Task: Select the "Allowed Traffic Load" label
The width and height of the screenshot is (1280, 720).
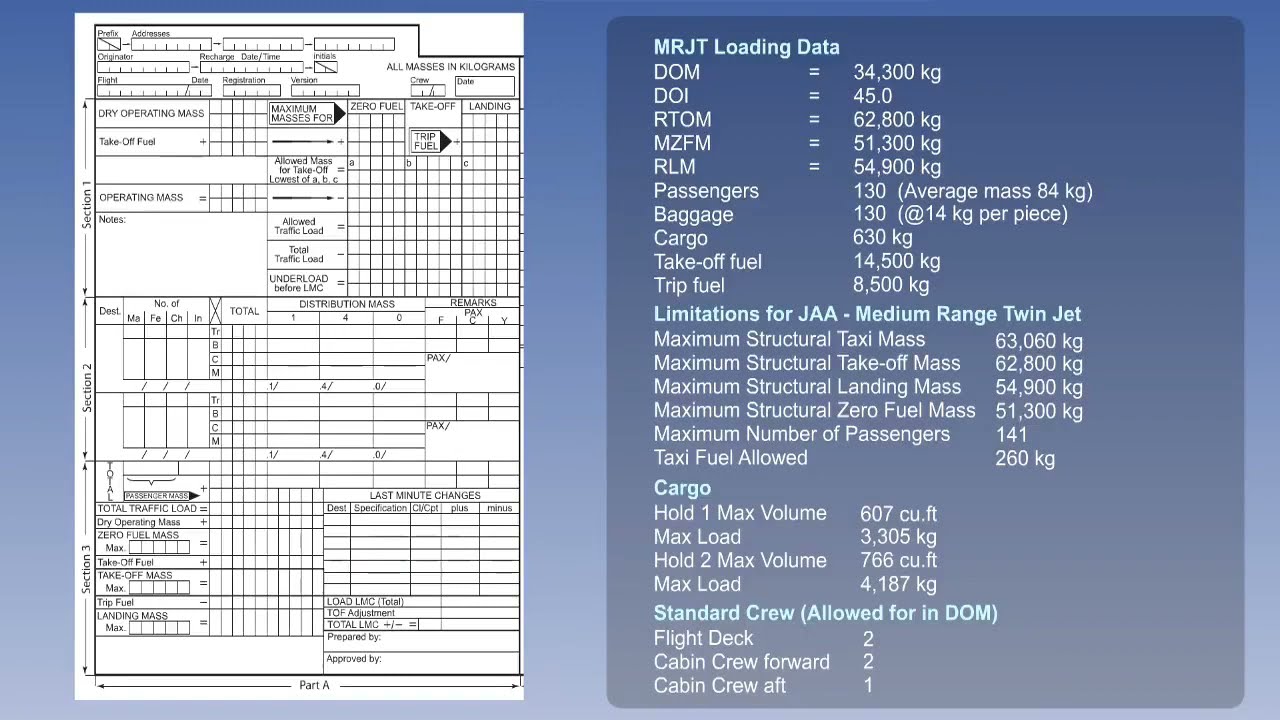Action: pos(299,227)
